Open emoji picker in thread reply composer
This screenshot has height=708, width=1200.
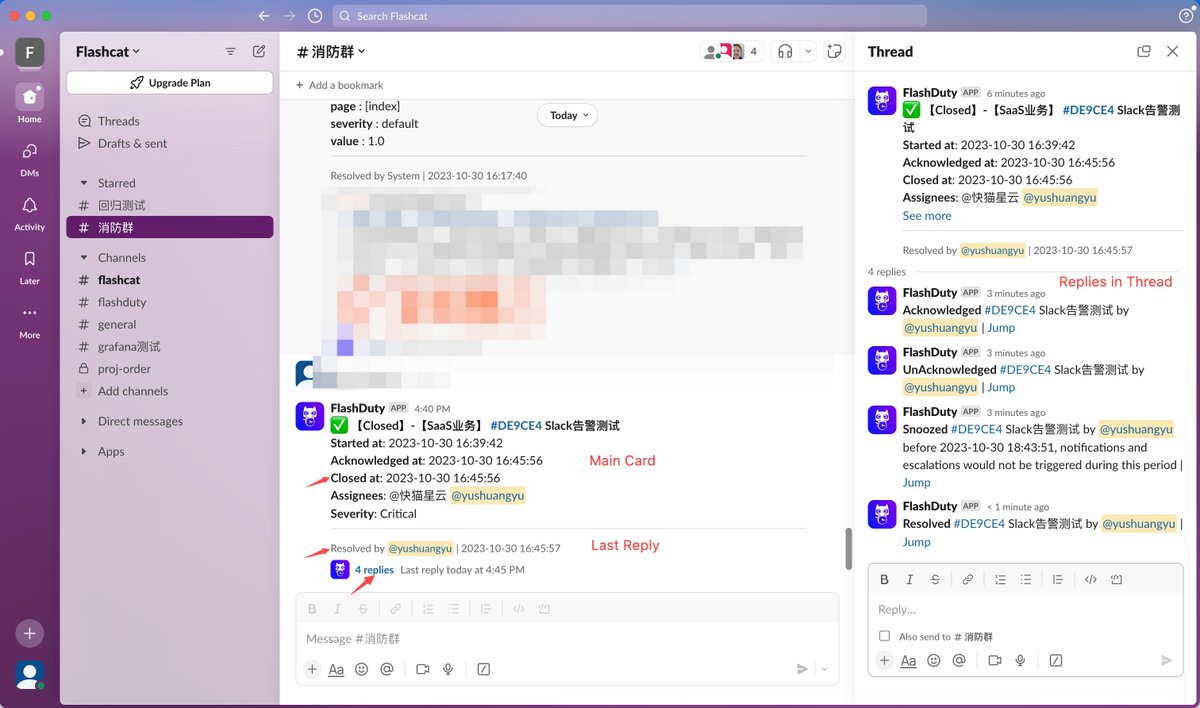(934, 660)
